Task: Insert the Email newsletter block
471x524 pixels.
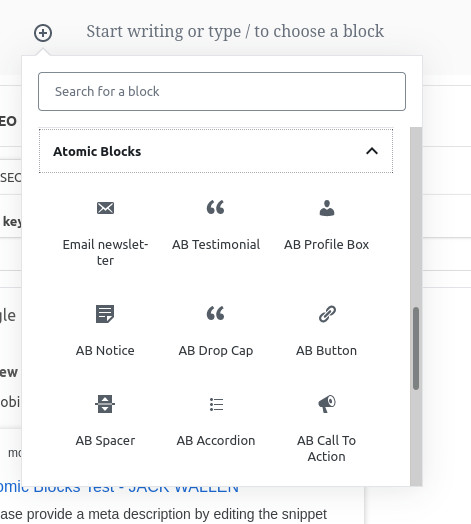Action: [105, 233]
